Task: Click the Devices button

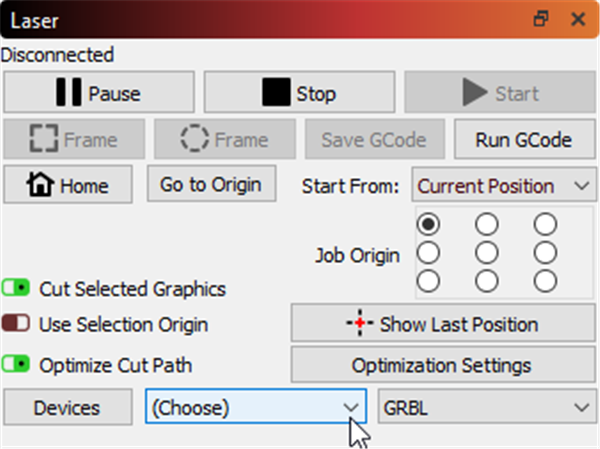Action: (x=67, y=408)
